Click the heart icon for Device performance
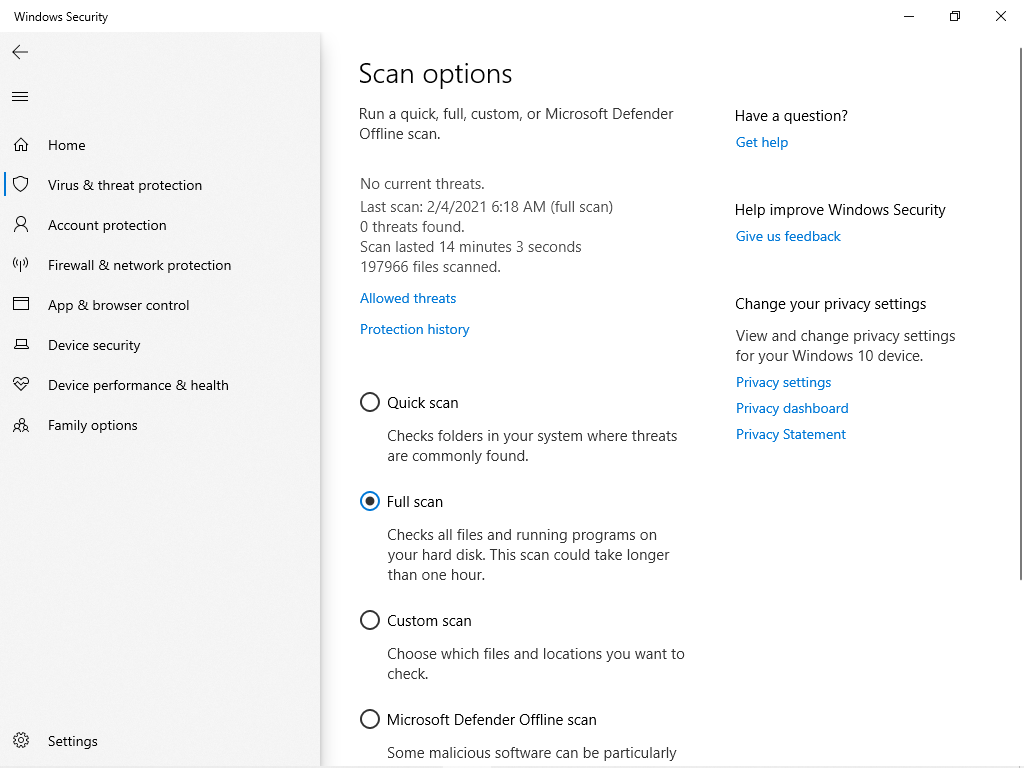This screenshot has width=1024, height=768. tap(21, 384)
